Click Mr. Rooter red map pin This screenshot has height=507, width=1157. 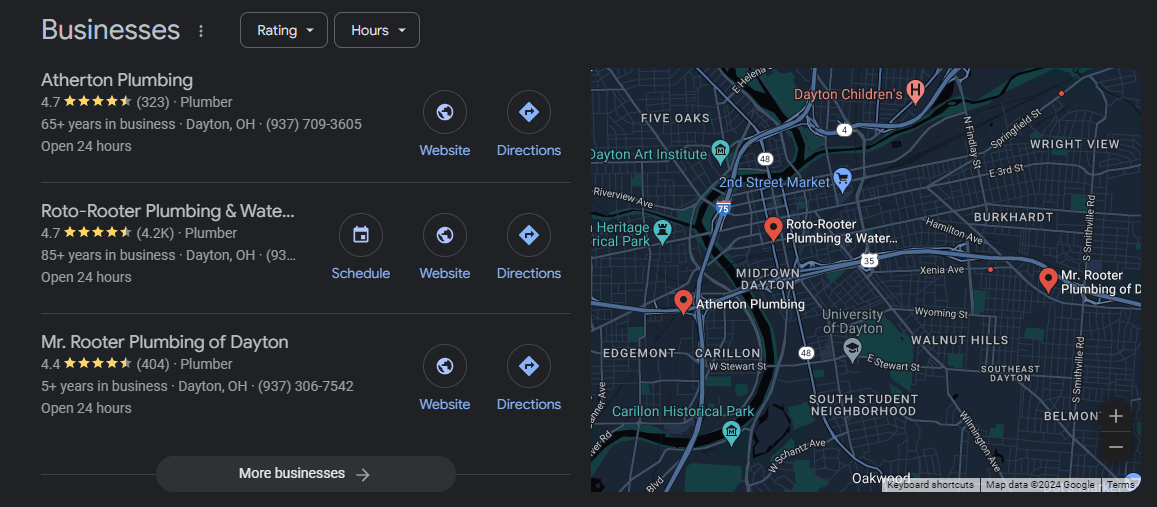click(1048, 280)
